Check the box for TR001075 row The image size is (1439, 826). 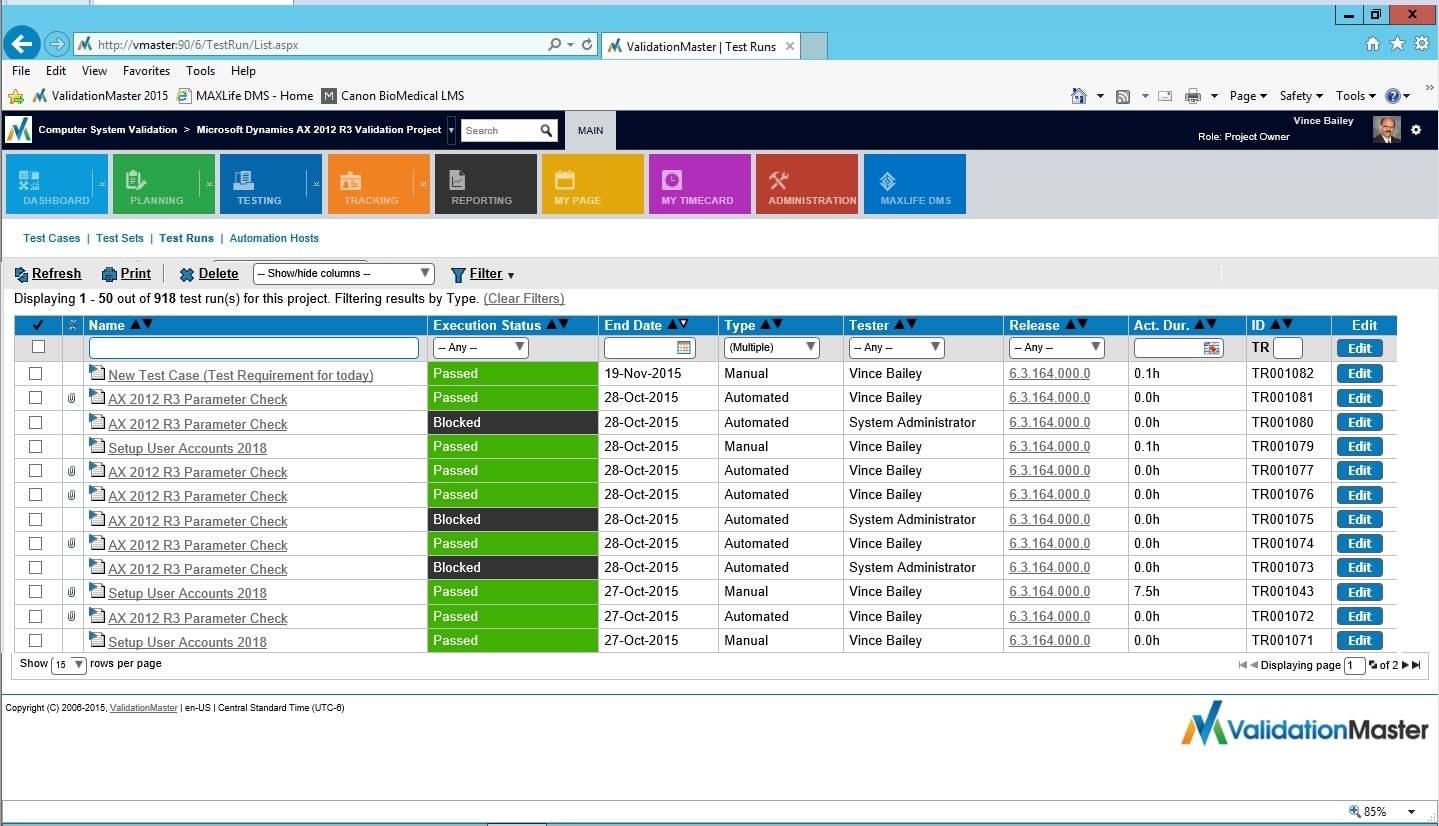(36, 519)
